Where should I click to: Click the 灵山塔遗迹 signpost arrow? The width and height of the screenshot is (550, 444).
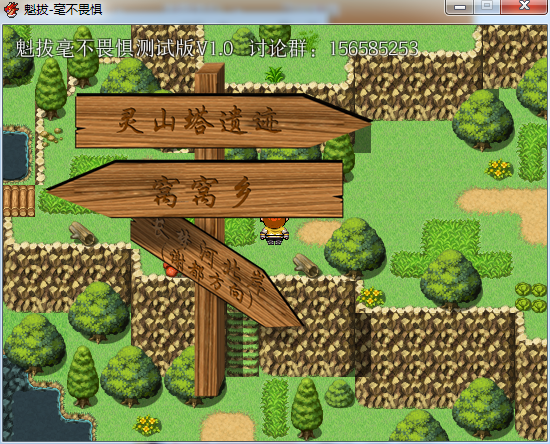point(223,121)
